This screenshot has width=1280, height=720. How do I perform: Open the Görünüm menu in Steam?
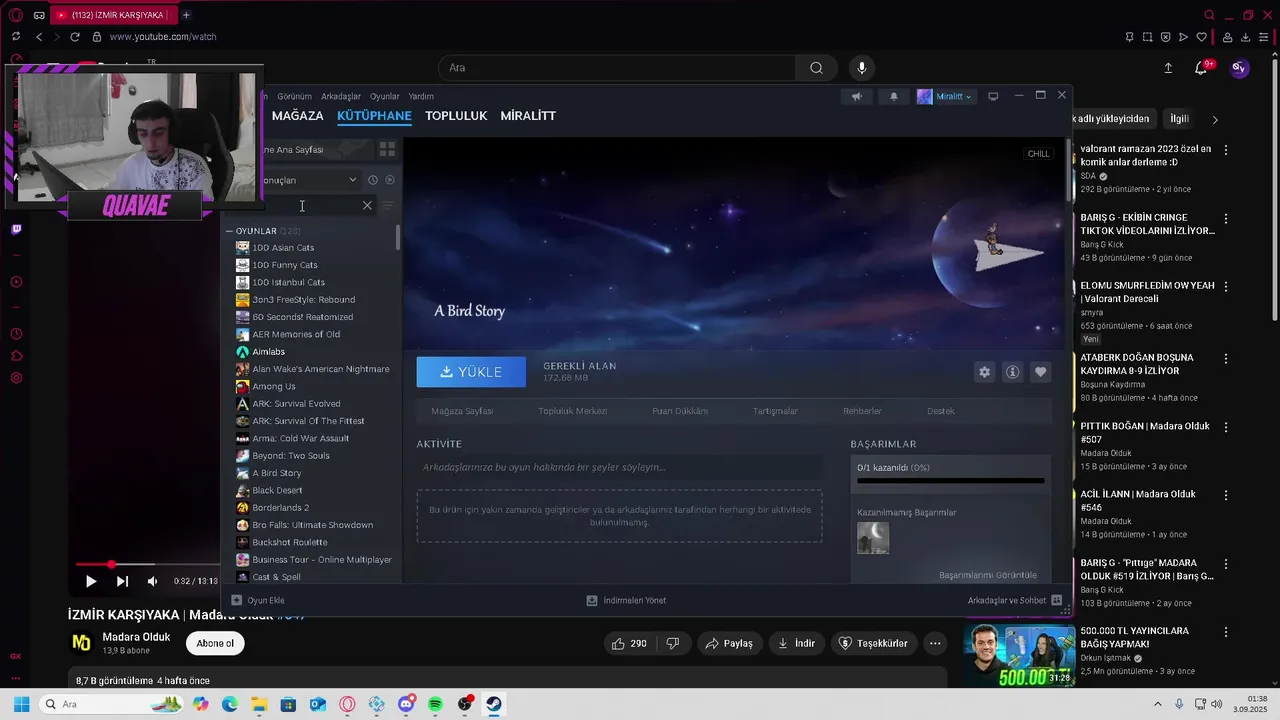click(295, 97)
